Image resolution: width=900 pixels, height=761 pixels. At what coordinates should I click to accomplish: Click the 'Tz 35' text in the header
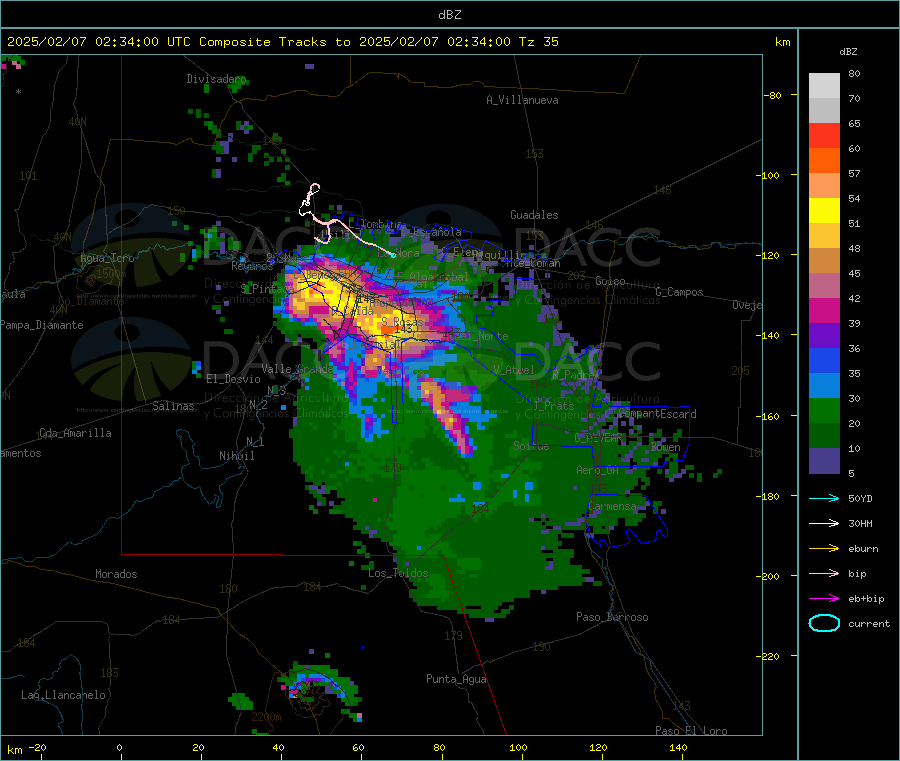[538, 42]
